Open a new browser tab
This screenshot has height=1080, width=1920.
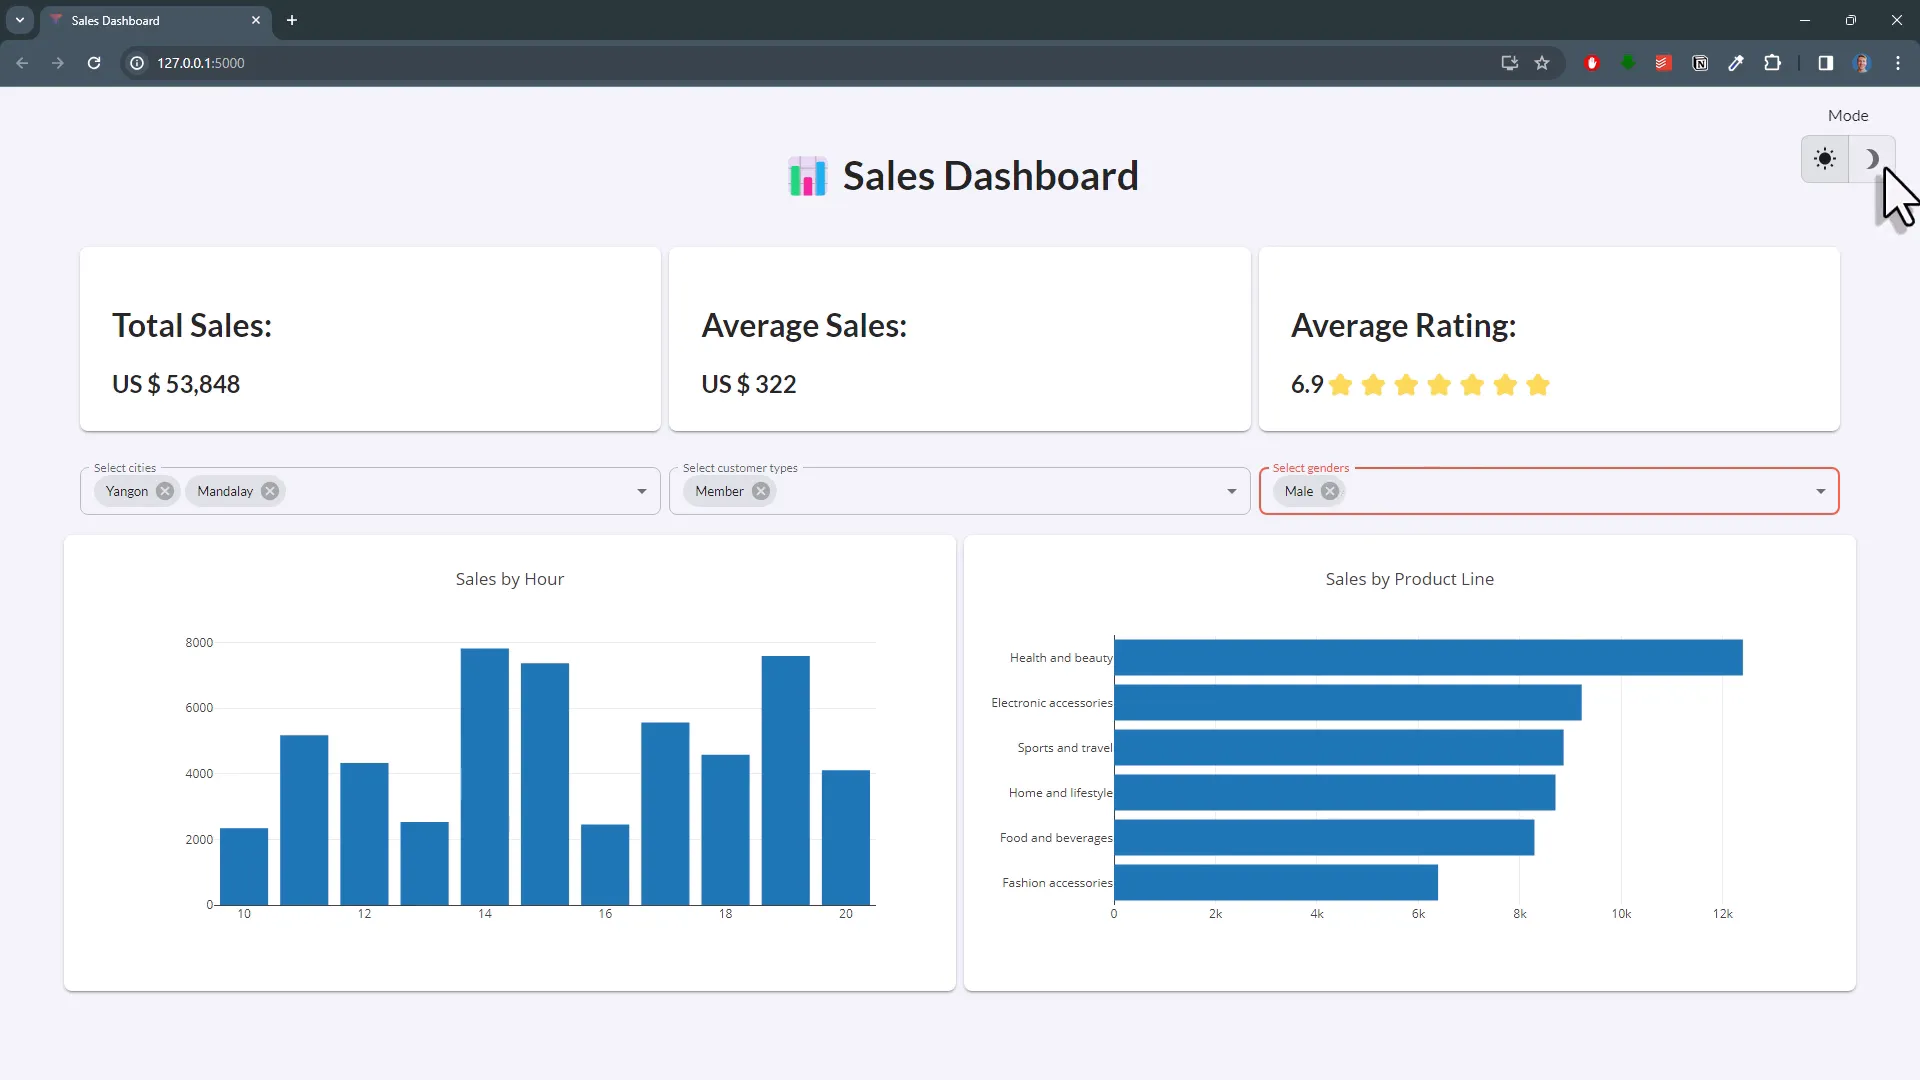292,20
